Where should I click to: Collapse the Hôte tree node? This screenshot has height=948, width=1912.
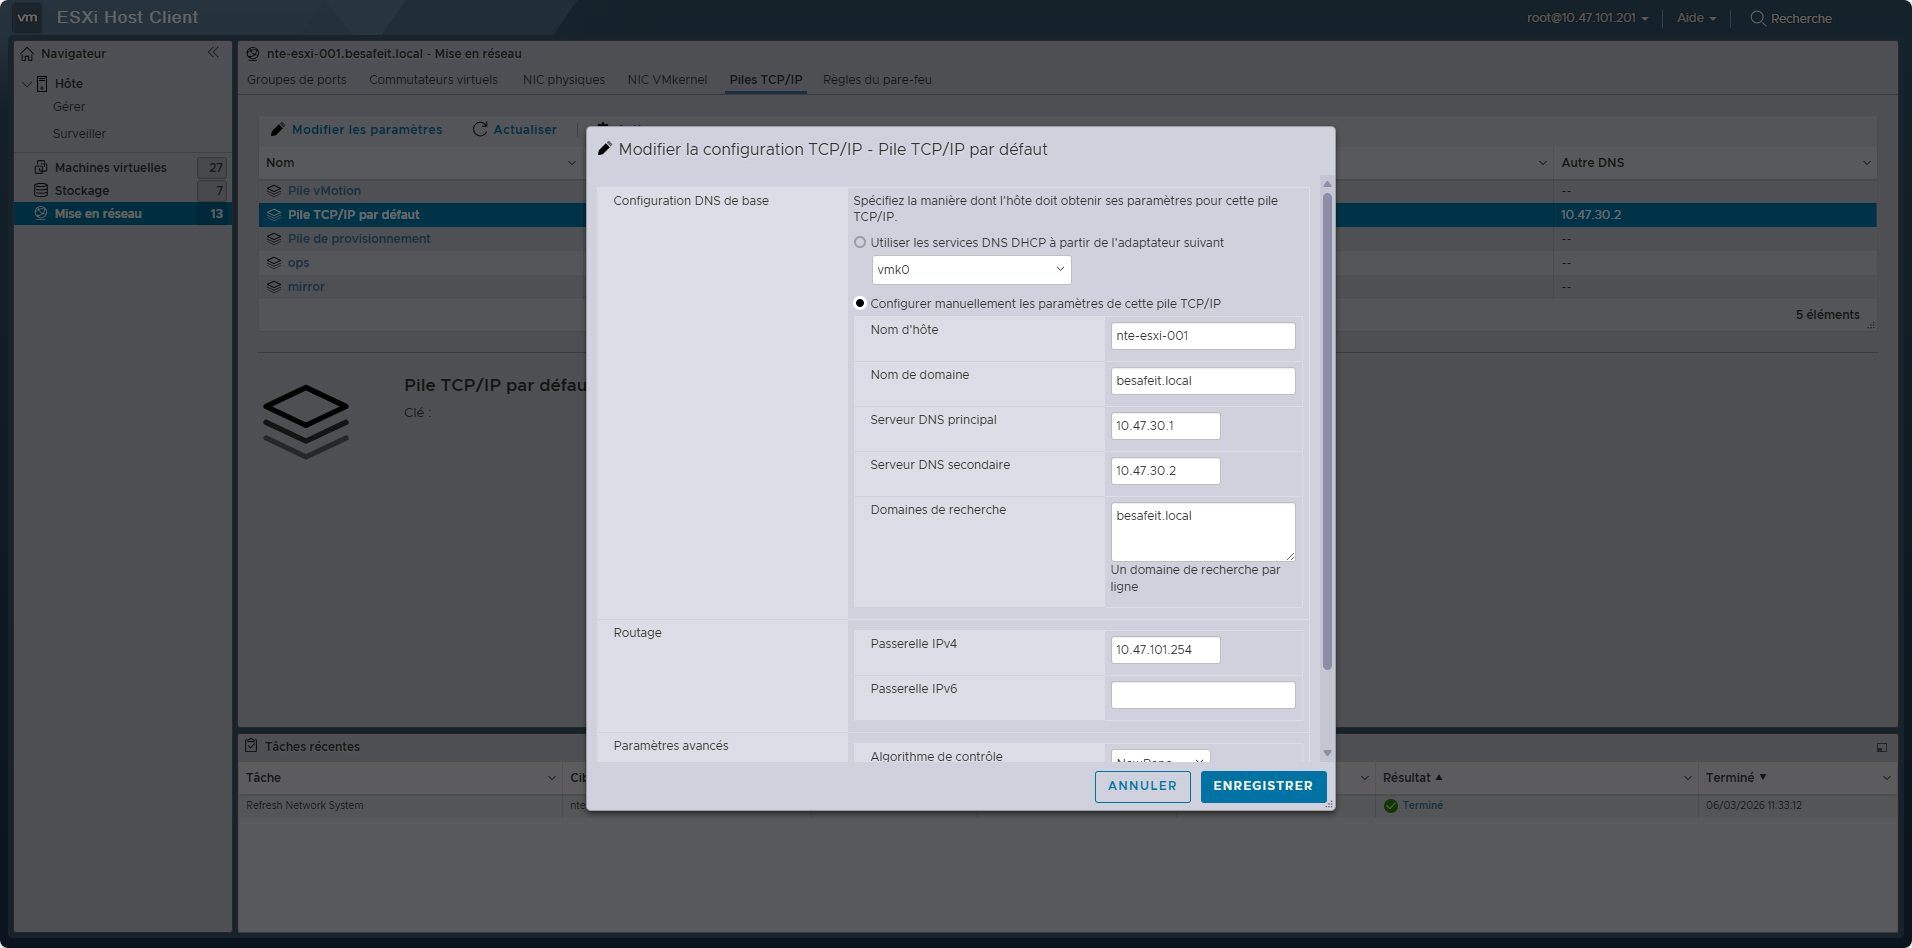(x=26, y=83)
